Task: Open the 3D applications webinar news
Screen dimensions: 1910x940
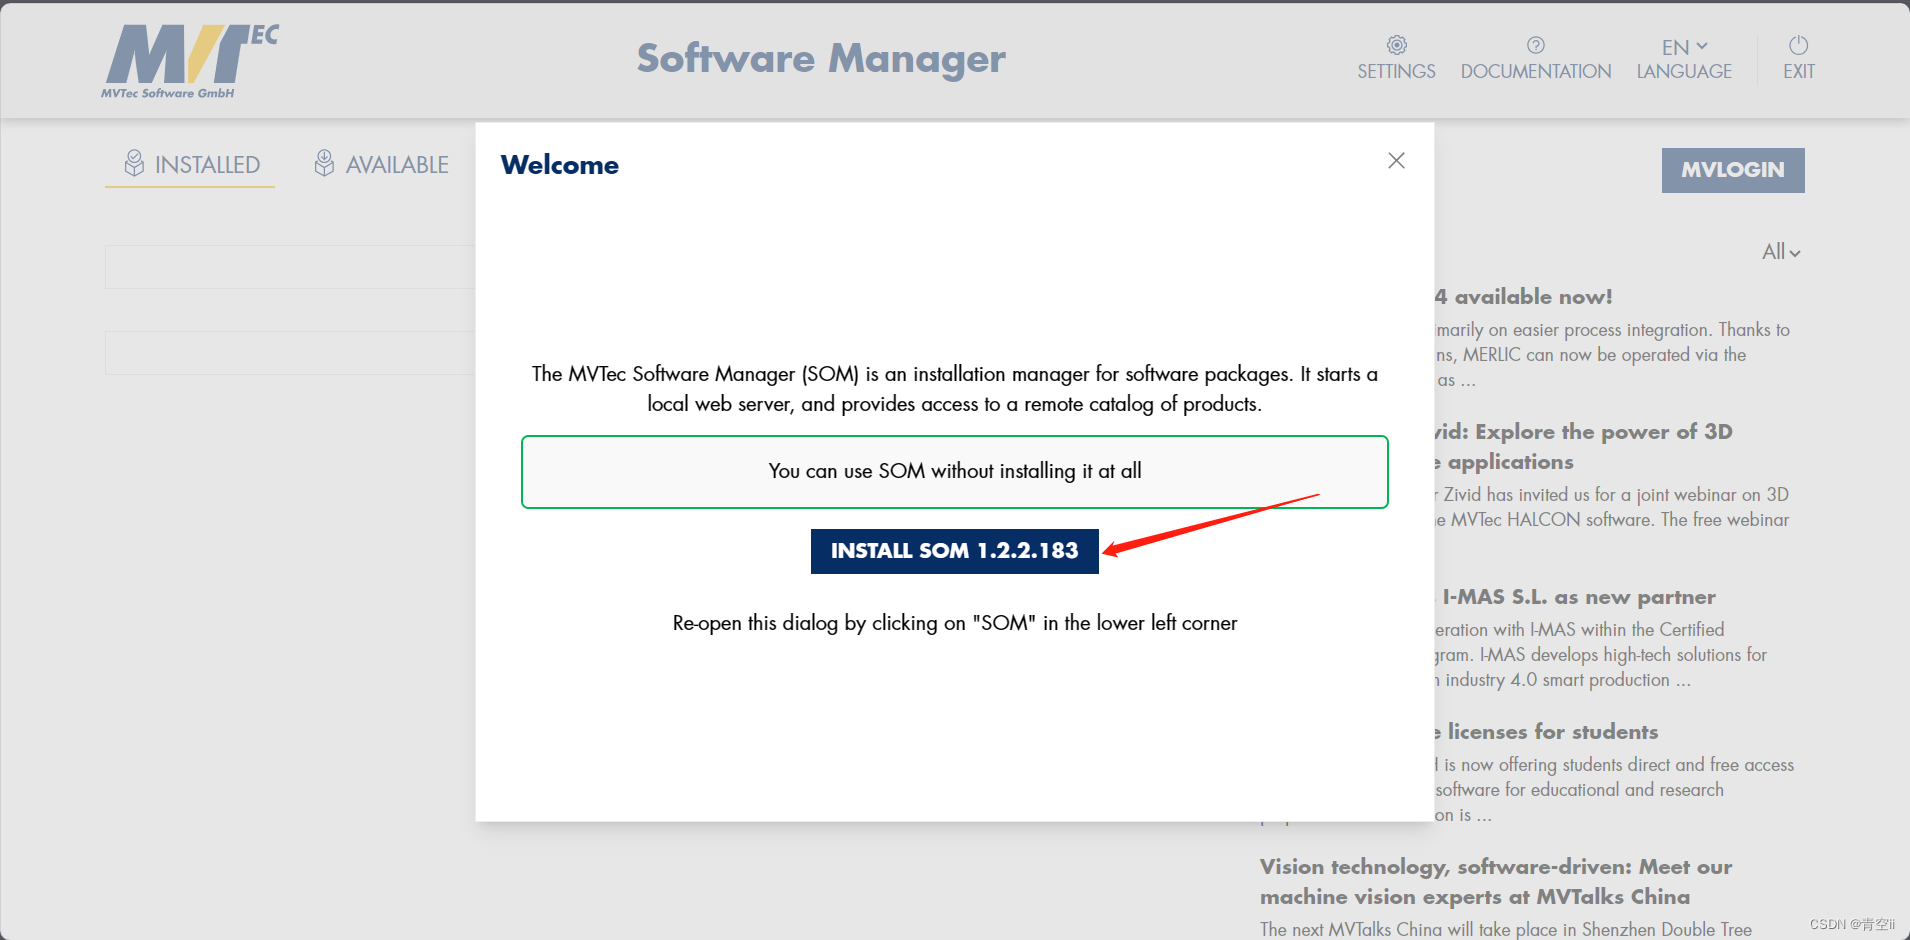Action: click(x=1583, y=447)
